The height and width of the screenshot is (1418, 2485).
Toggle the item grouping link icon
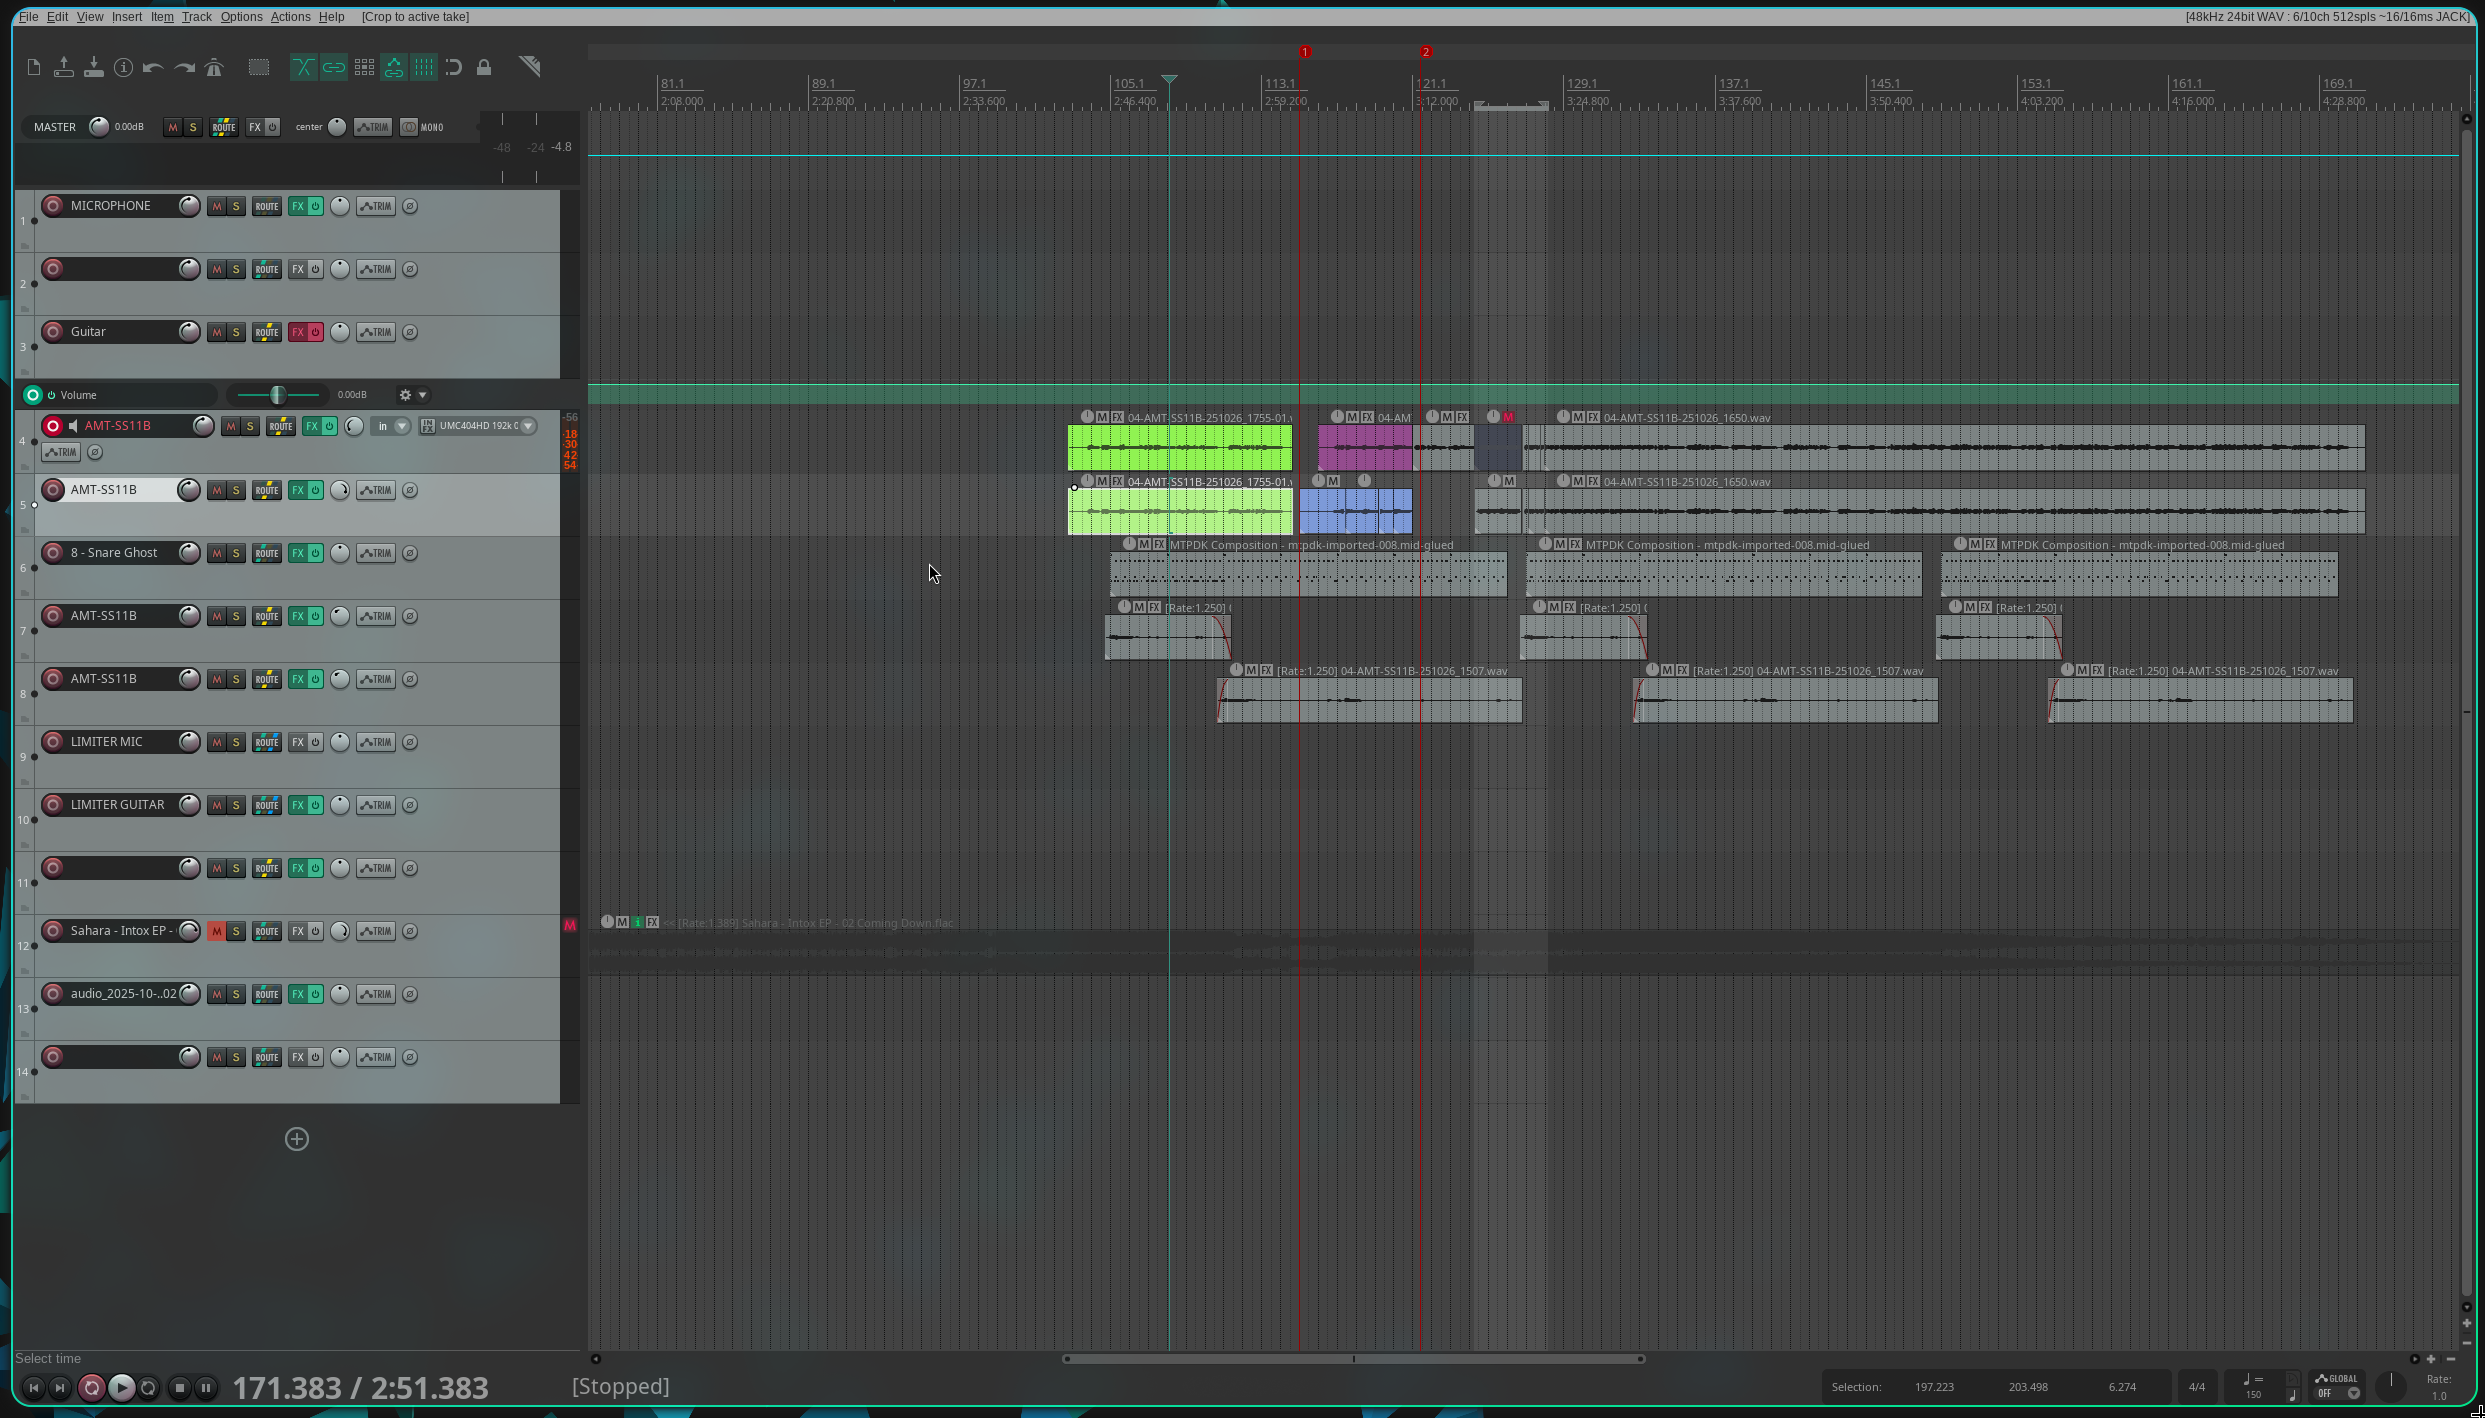pos(333,67)
